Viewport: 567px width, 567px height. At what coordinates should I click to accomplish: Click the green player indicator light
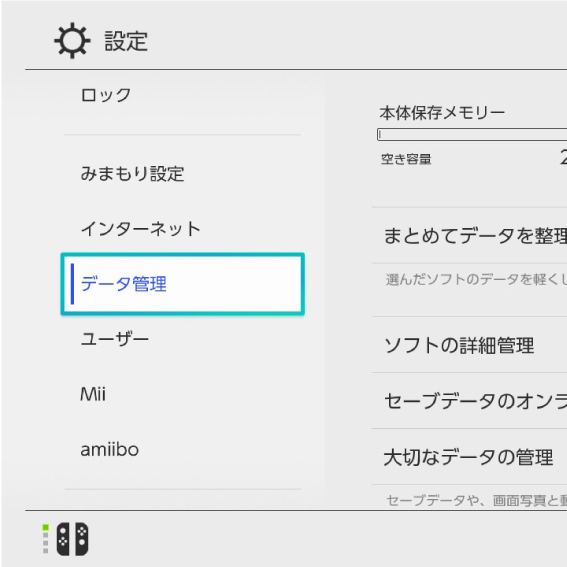(x=46, y=527)
